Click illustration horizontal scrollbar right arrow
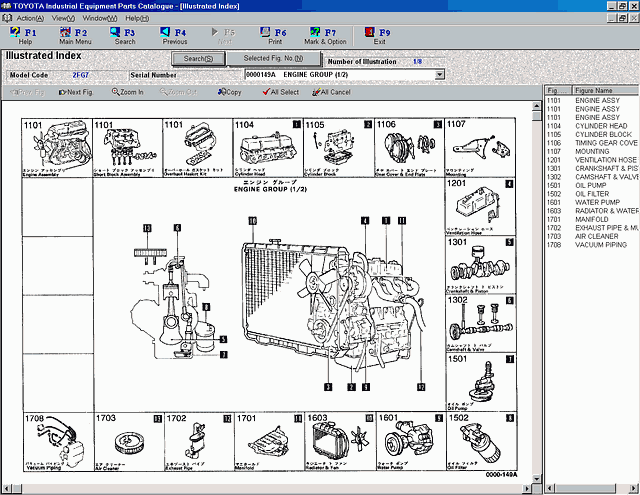 click(527, 488)
